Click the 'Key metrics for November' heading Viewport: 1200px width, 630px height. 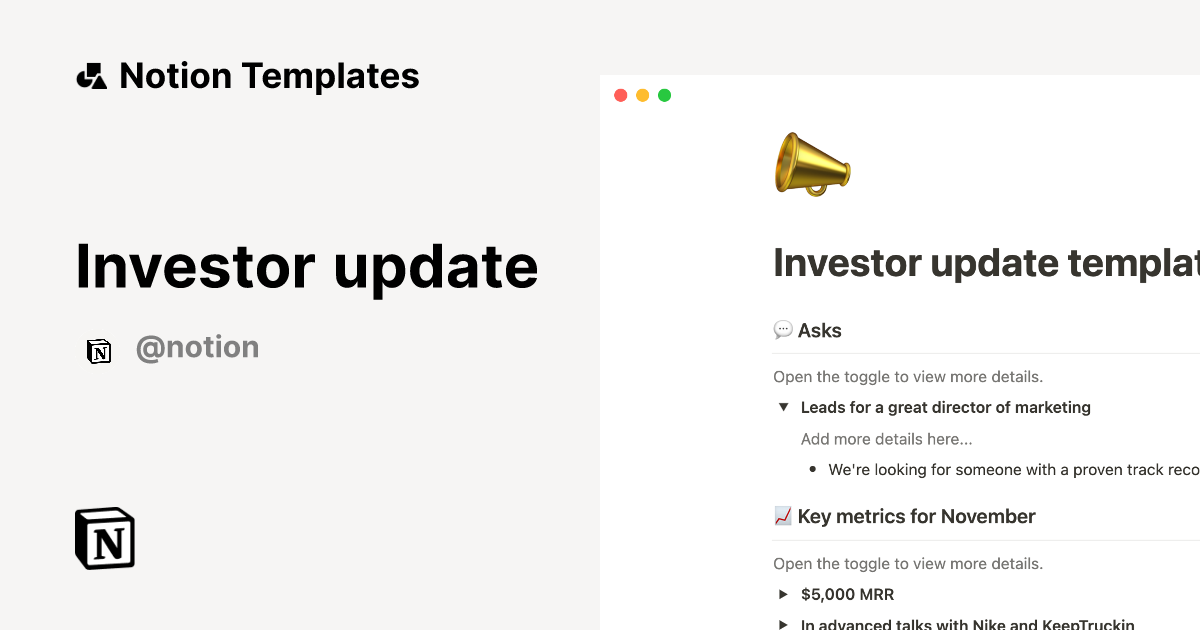pyautogui.click(x=916, y=516)
